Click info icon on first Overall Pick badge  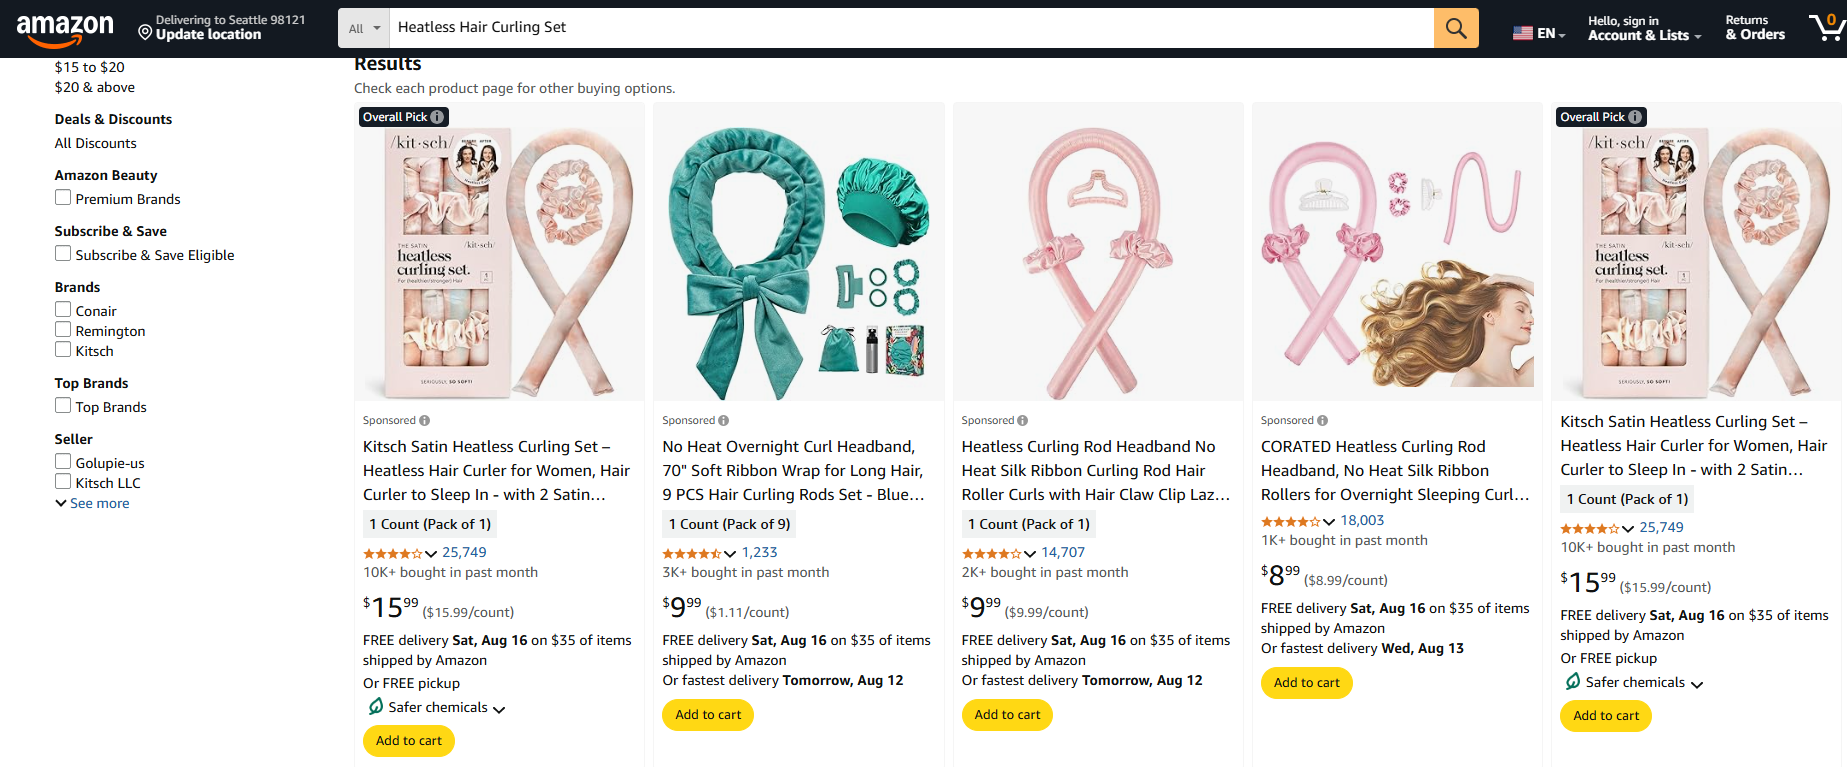(437, 117)
